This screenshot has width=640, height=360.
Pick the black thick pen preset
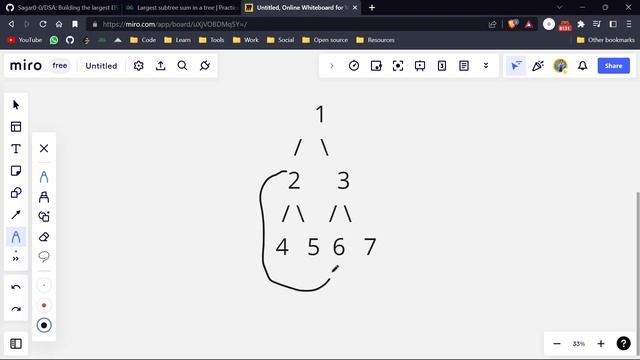click(x=44, y=325)
